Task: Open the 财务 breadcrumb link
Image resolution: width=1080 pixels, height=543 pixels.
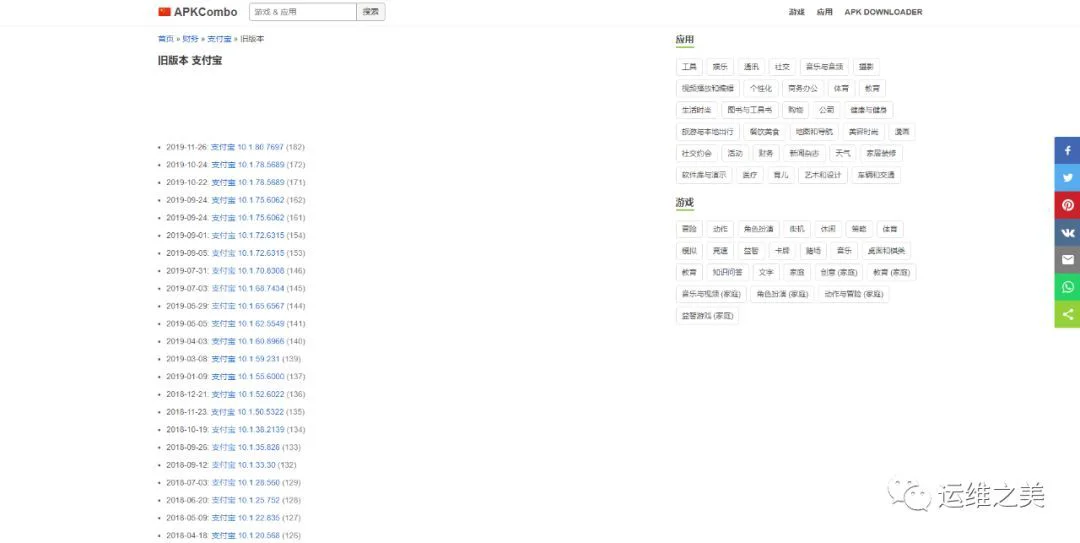Action: pyautogui.click(x=190, y=39)
